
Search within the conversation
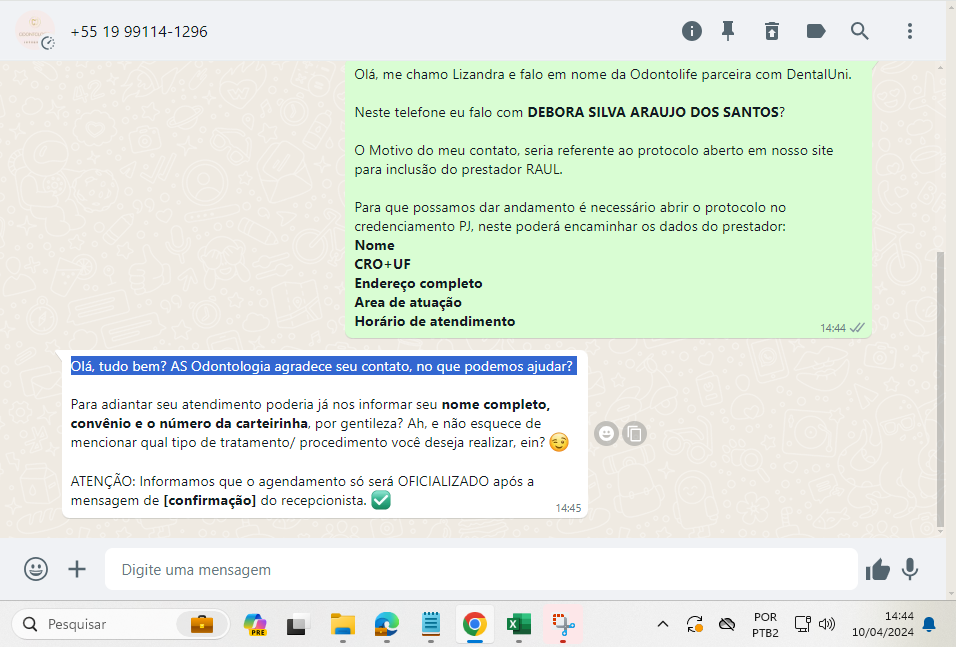tap(860, 31)
